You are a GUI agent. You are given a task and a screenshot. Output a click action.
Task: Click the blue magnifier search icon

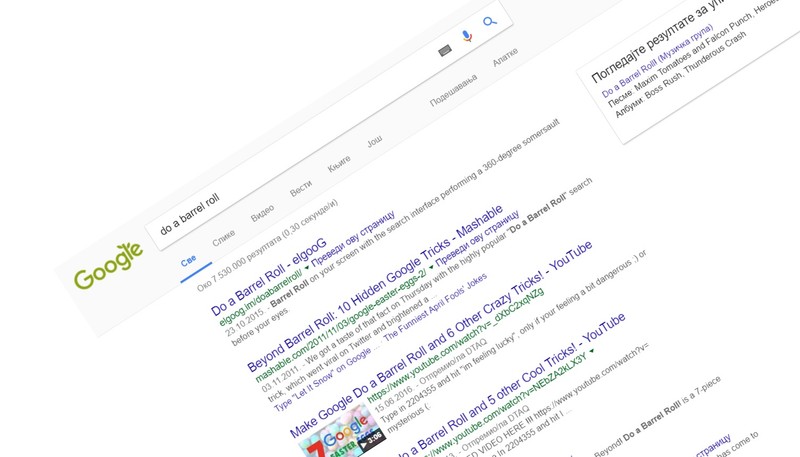click(x=490, y=21)
